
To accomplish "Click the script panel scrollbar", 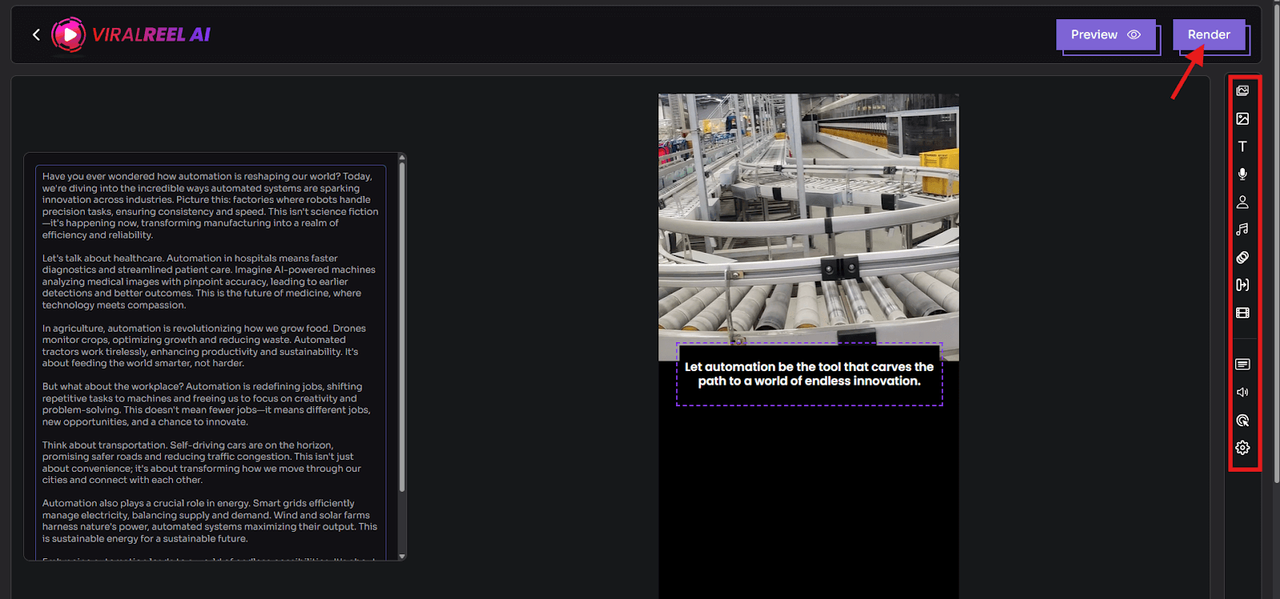I will tap(402, 325).
